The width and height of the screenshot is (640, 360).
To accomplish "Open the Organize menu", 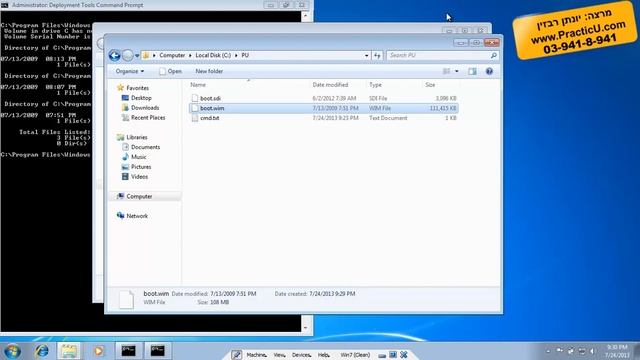I will (129, 71).
